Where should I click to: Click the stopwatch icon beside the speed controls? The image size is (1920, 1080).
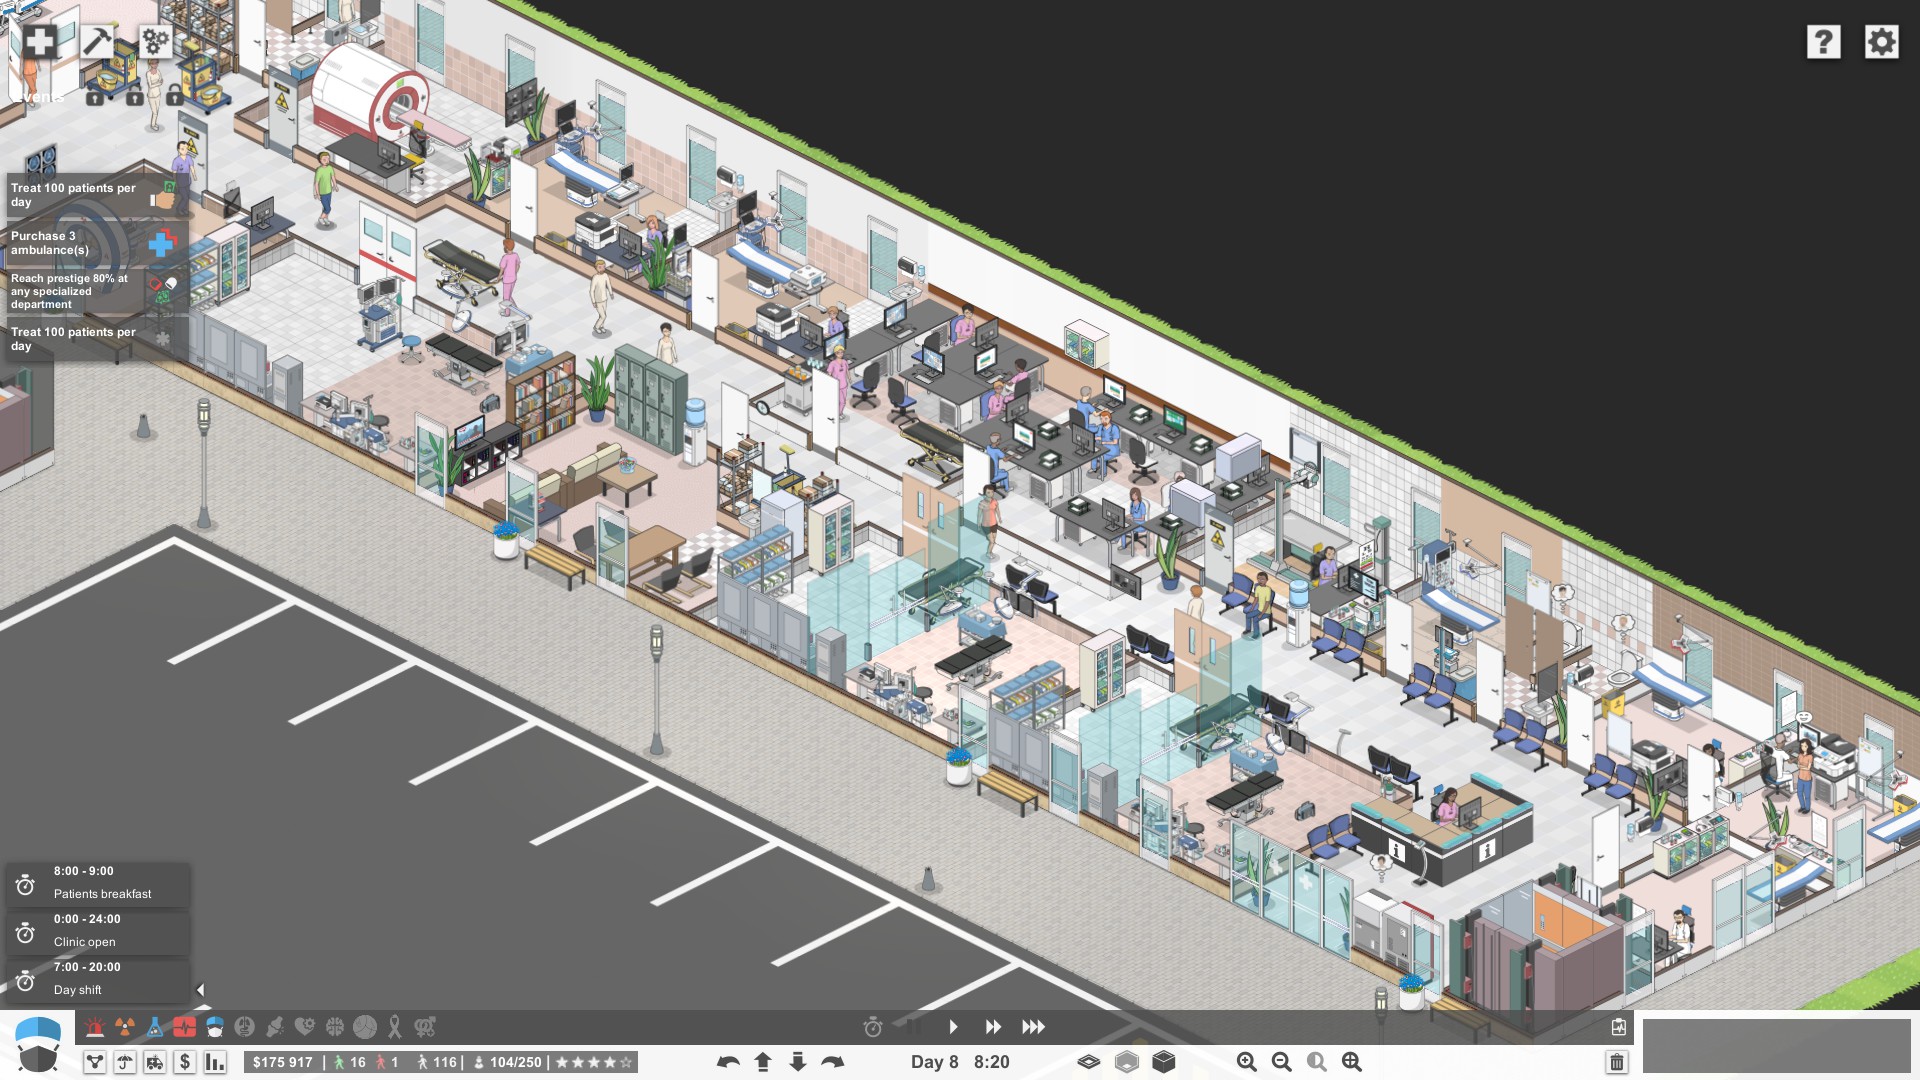tap(873, 1027)
